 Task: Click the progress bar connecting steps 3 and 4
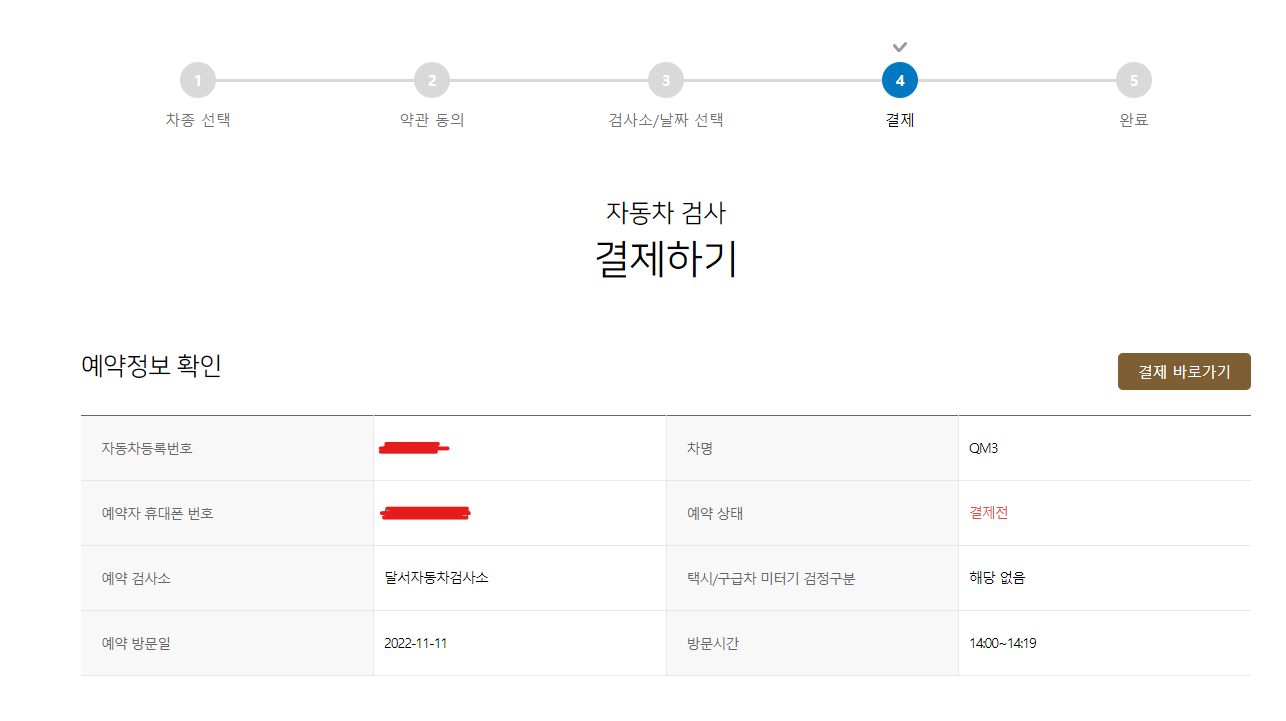782,80
